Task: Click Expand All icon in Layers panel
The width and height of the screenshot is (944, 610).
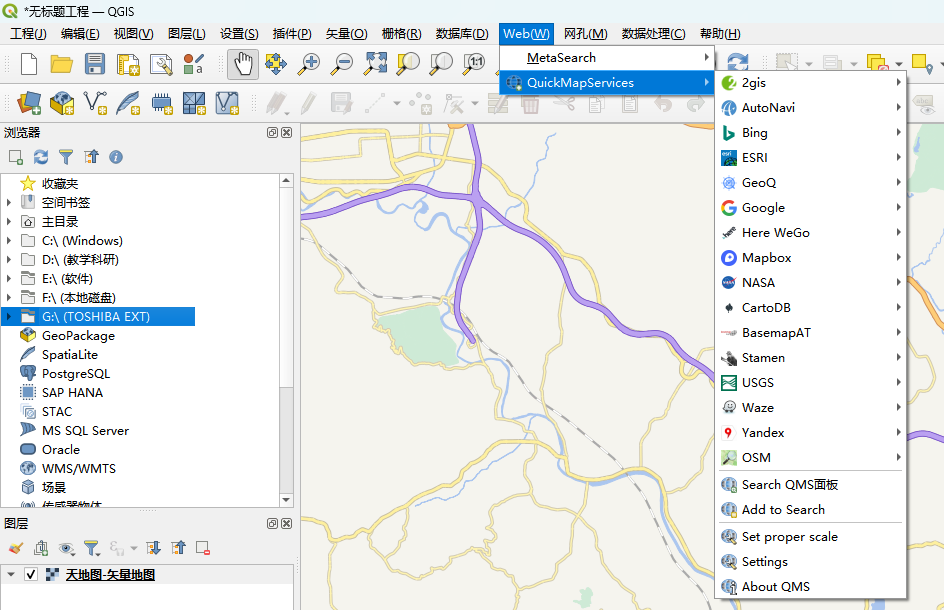Action: (x=153, y=548)
